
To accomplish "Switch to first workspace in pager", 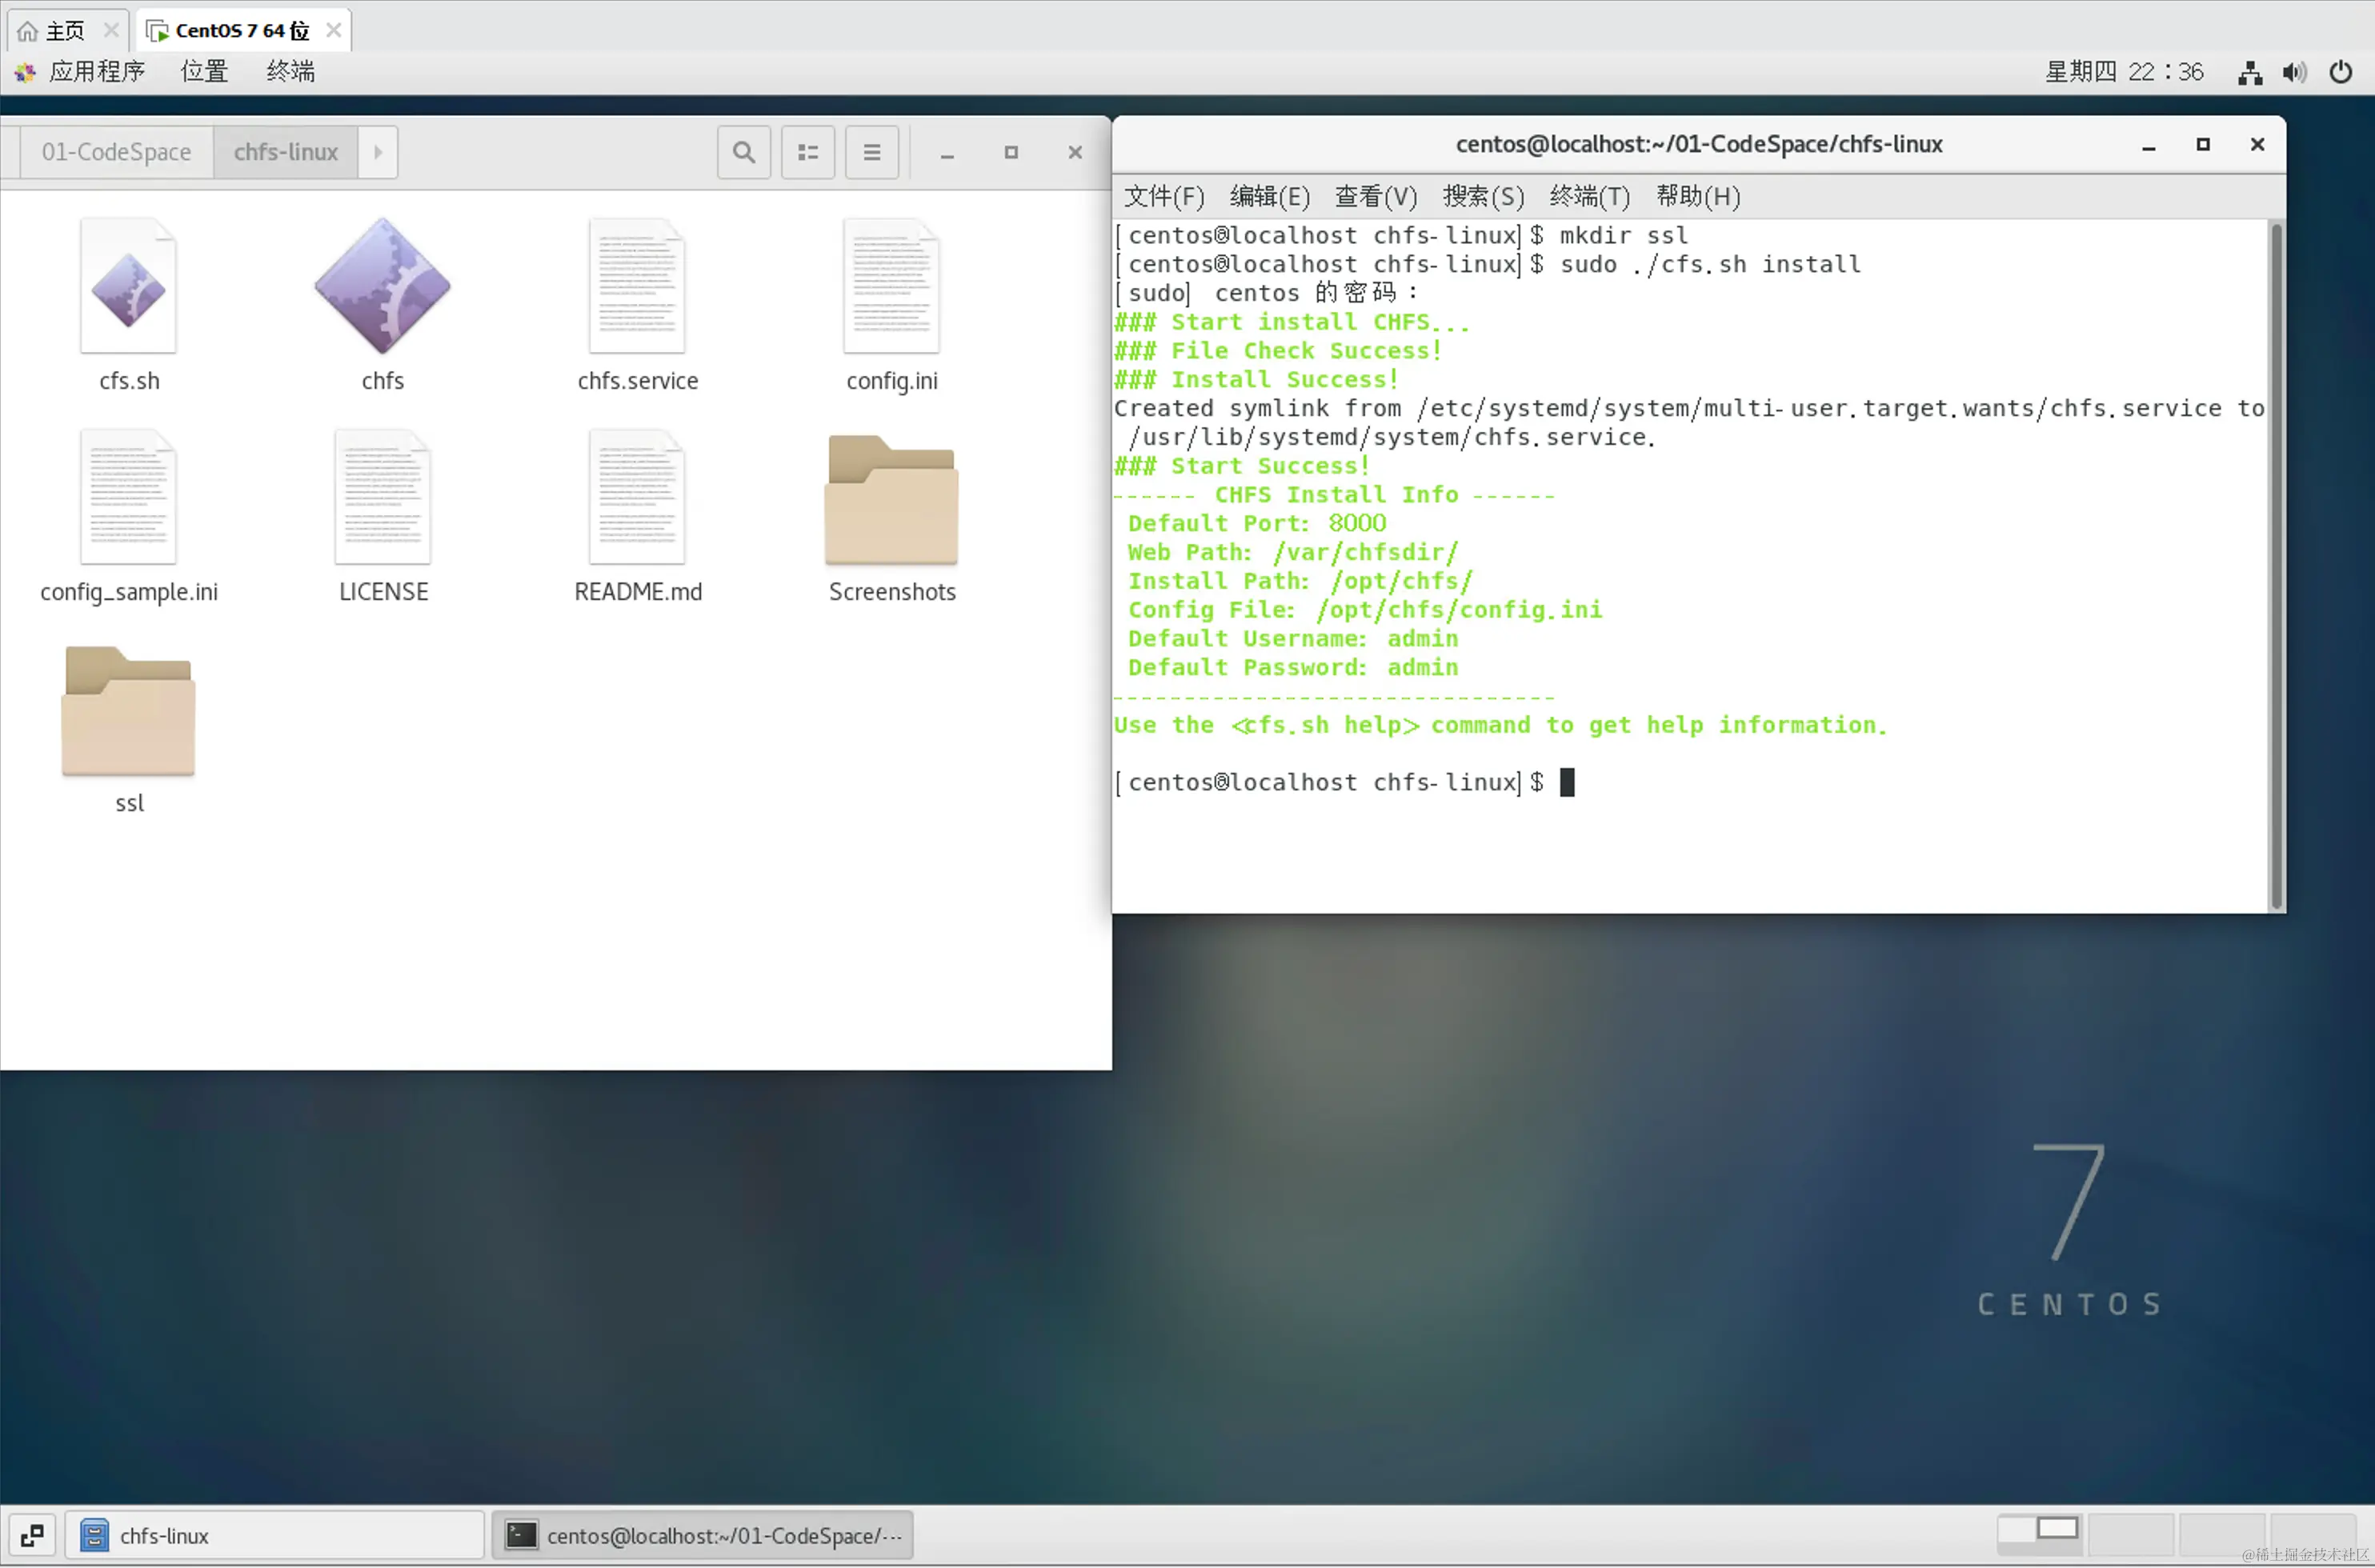I will point(2039,1533).
